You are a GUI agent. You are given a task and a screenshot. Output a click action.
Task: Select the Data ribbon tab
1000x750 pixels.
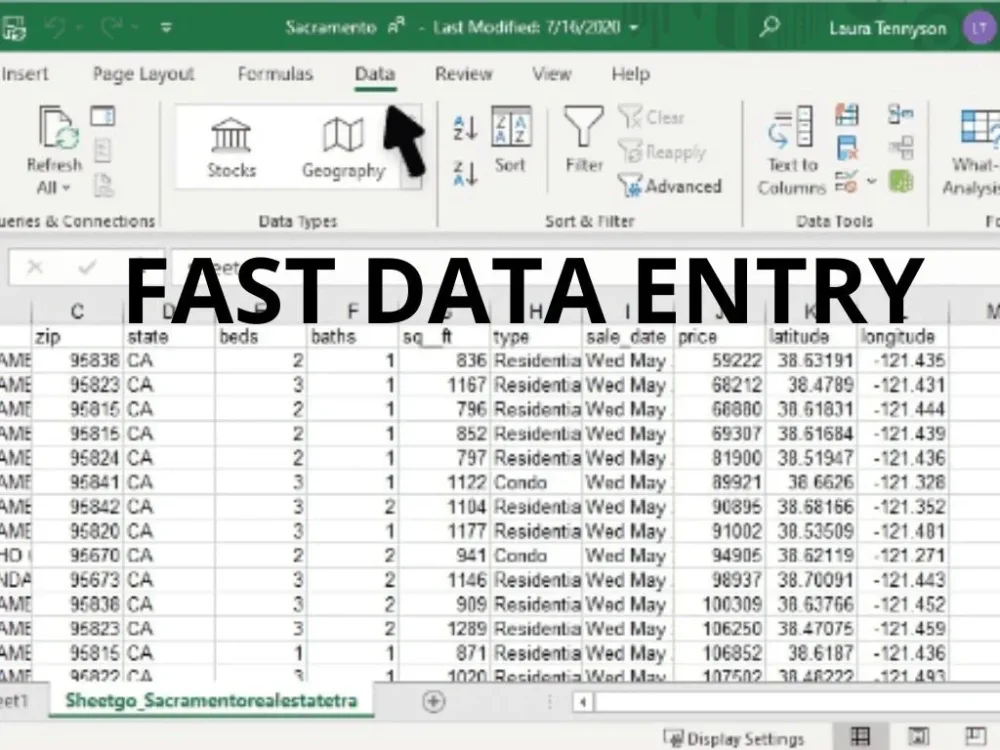(375, 74)
